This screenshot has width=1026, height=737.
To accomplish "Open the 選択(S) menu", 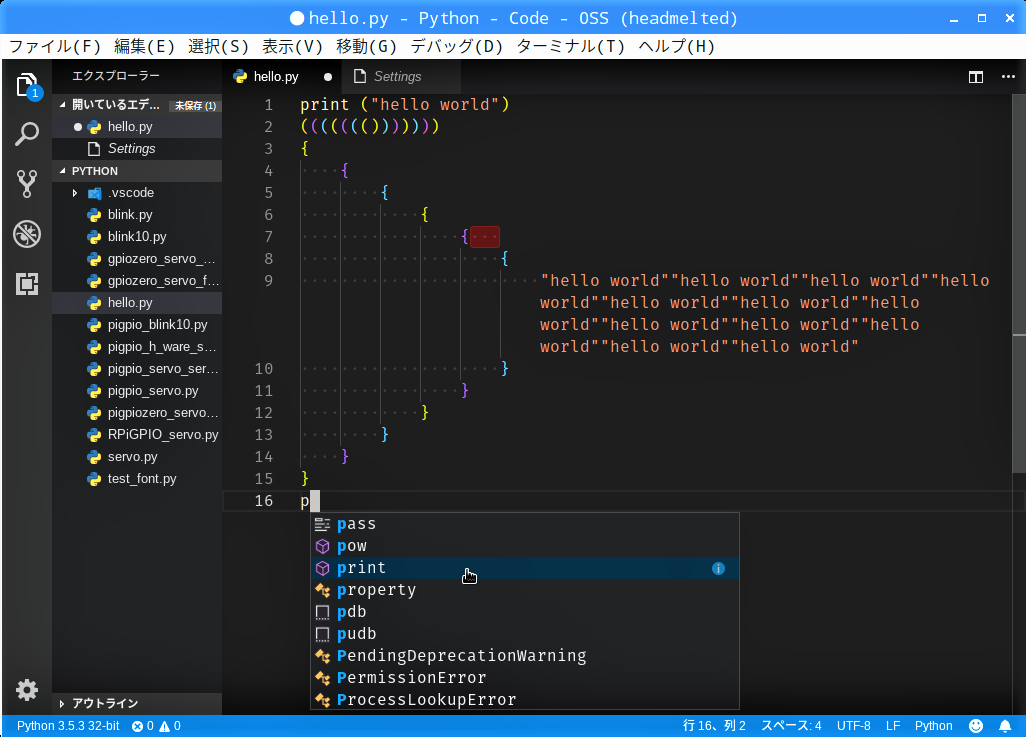I will 219,46.
